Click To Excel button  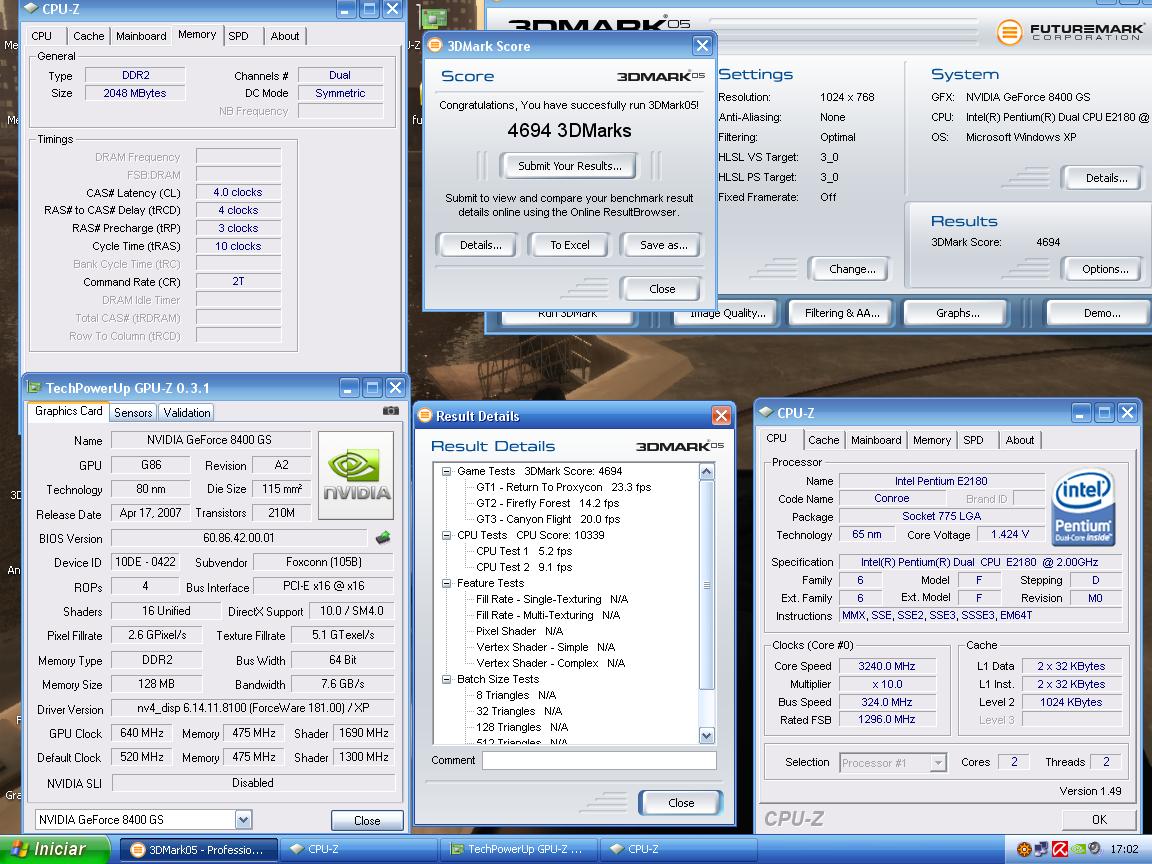569,245
